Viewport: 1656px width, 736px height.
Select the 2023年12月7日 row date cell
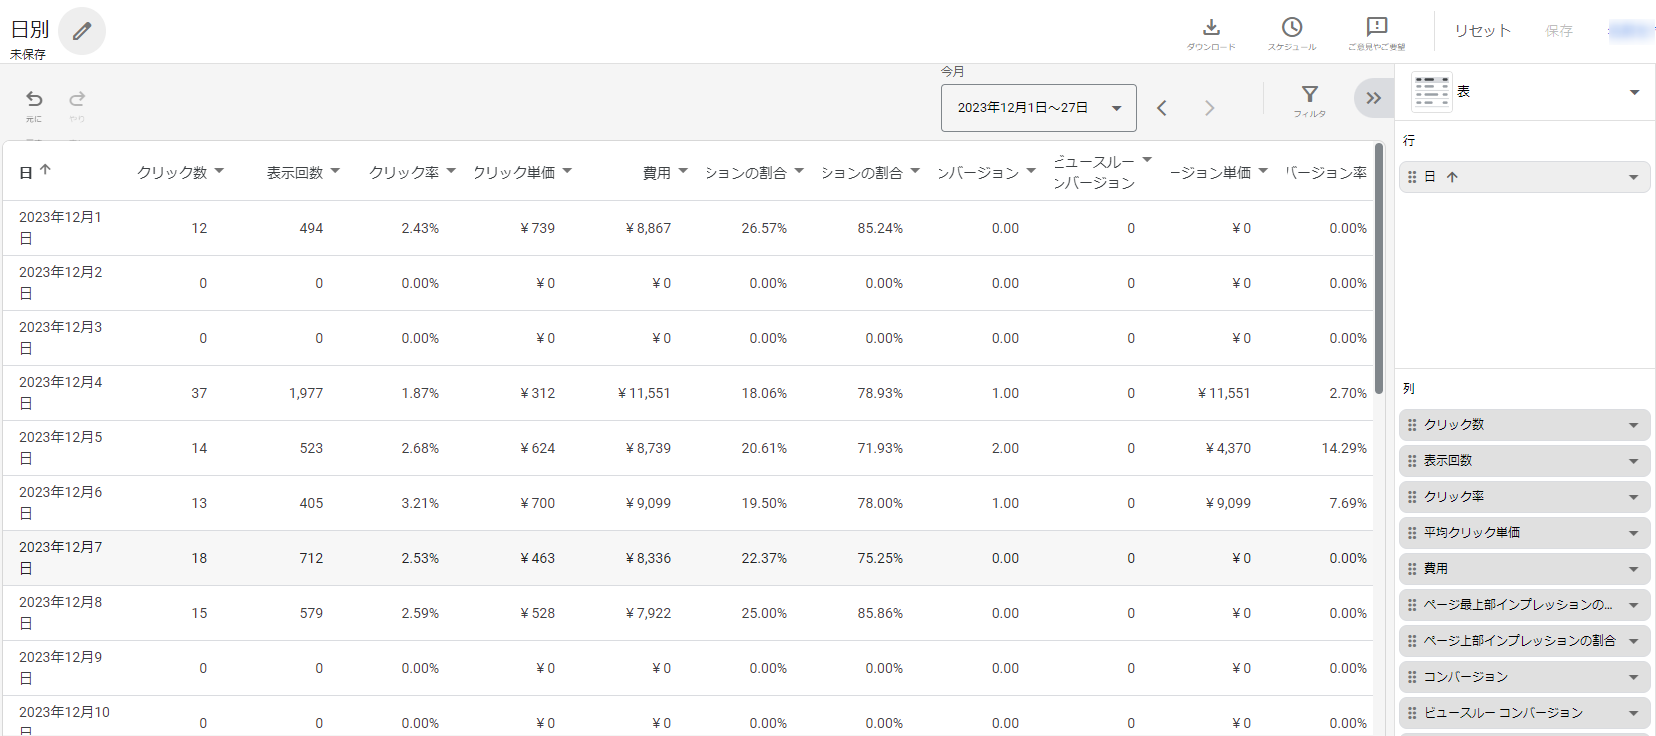(60, 558)
